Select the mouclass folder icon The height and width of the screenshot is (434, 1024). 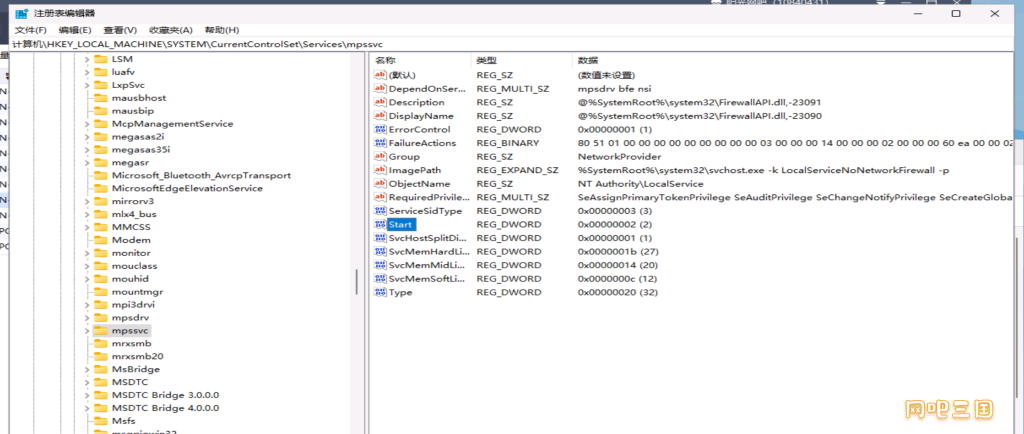[x=100, y=266]
